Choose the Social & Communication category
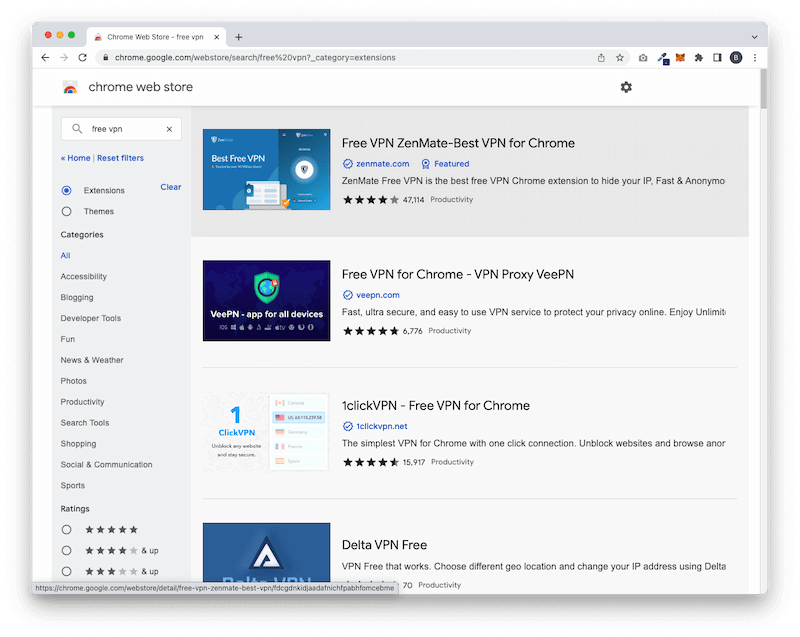The image size is (800, 637). point(106,465)
